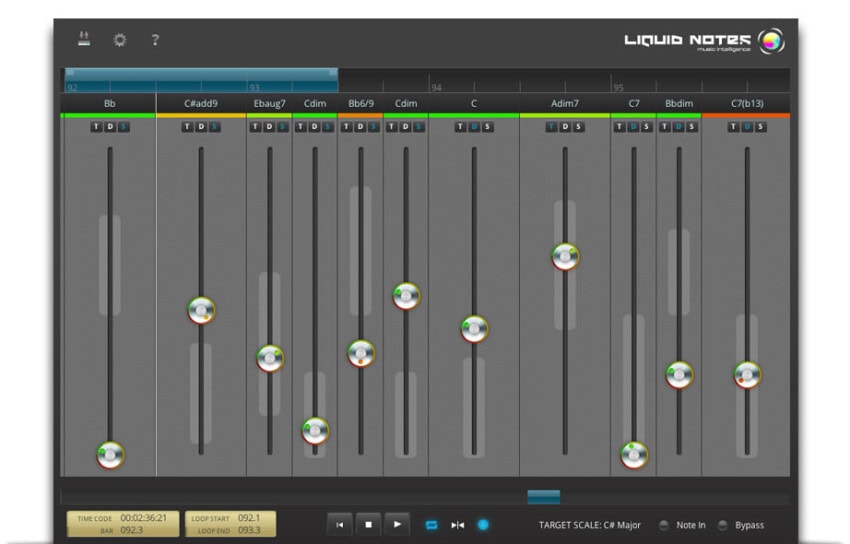Screen dimensions: 850x544
Task: Click the Liquid Notes colorful logo orb
Action: point(771,41)
